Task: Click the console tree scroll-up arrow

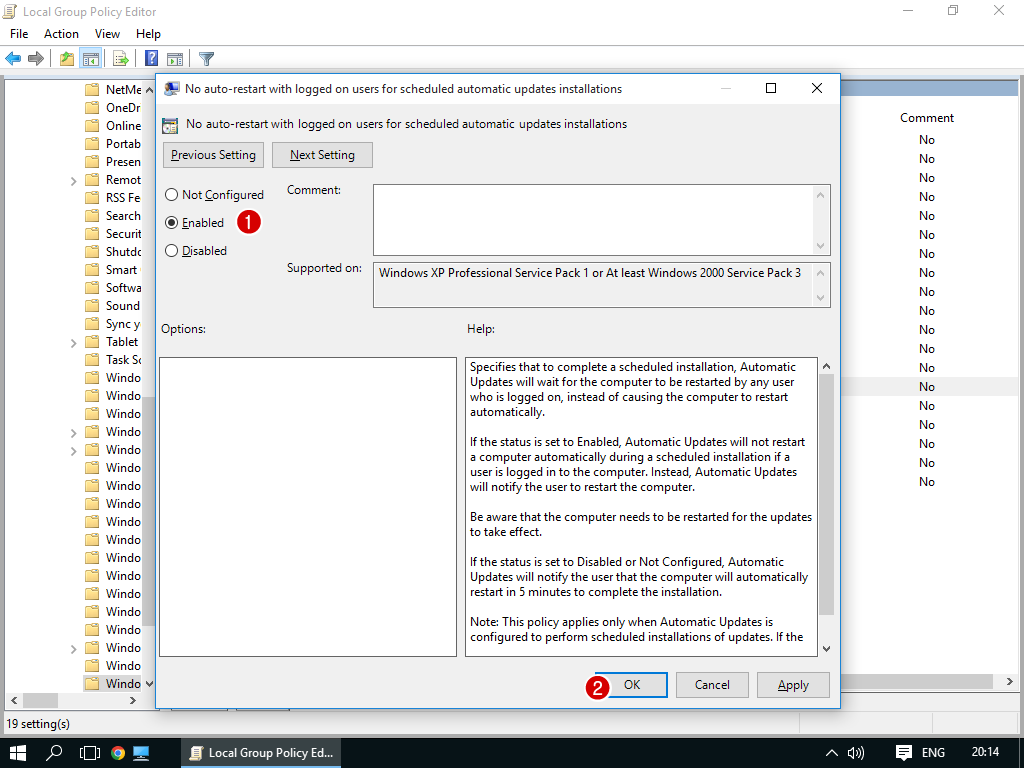Action: pyautogui.click(x=150, y=89)
